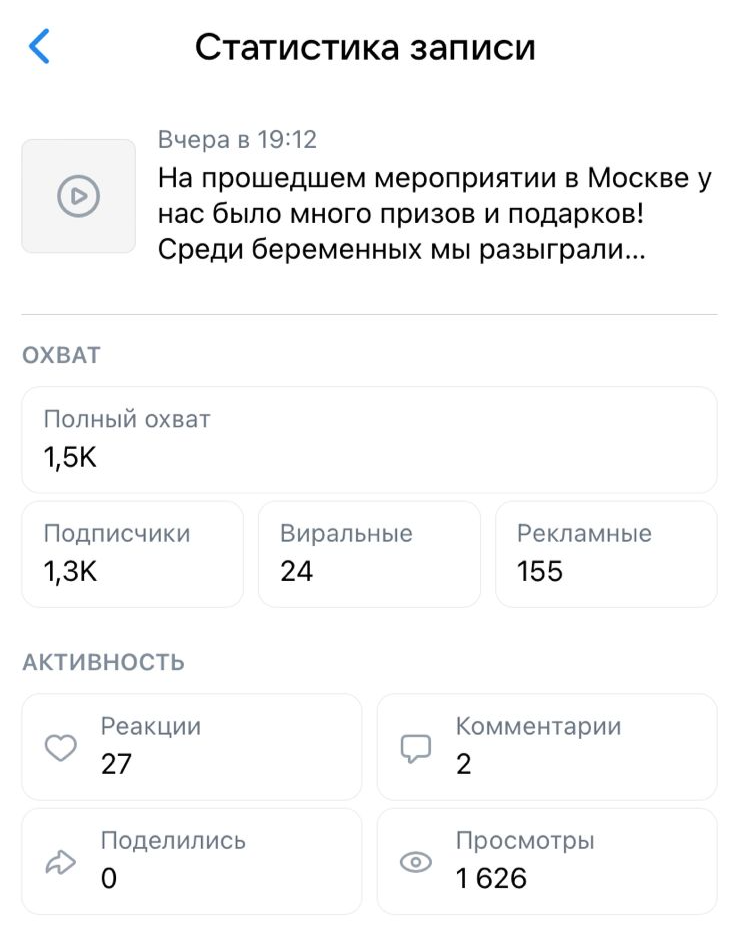Click the Статистика записи title
Viewport: 739px width, 938px height.
tap(365, 47)
